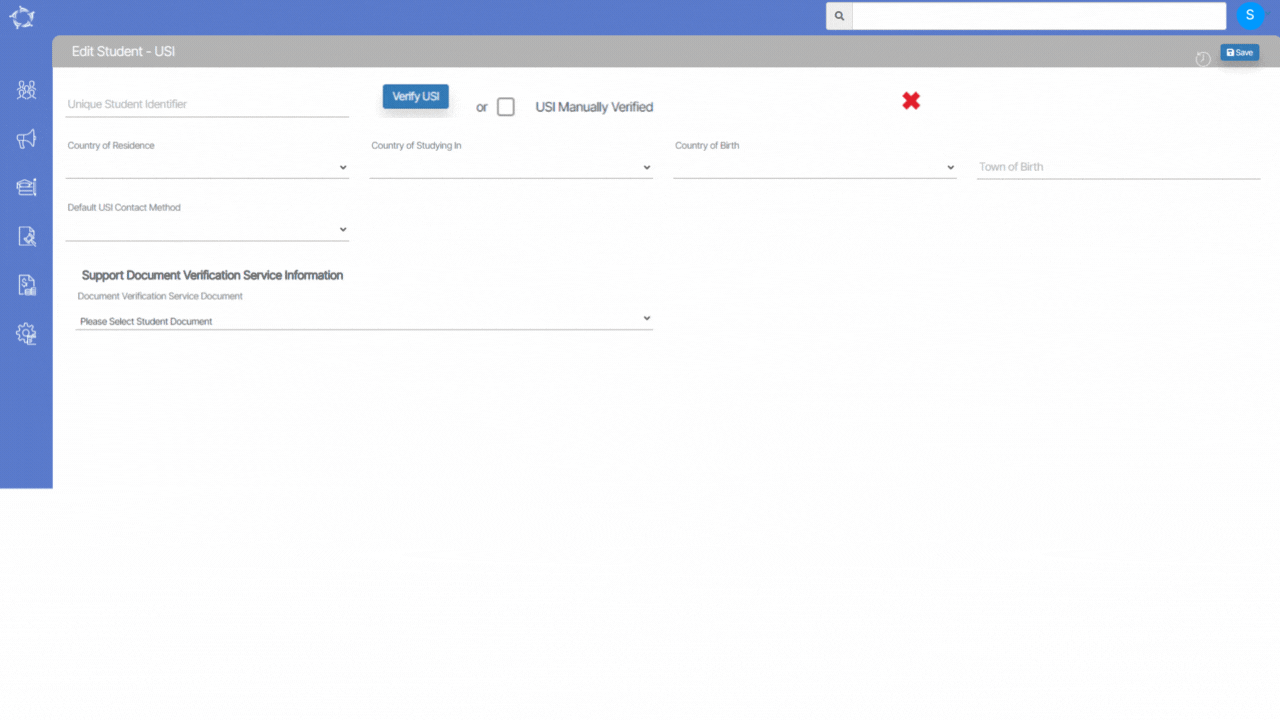Click the history clock icon beside Save
Viewport: 1280px width, 720px height.
1203,59
